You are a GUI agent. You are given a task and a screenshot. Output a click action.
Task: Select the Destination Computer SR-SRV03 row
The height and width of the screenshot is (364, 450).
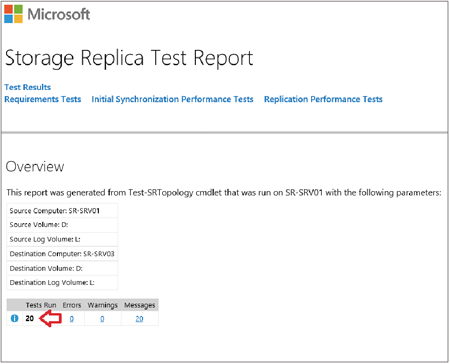coord(62,254)
